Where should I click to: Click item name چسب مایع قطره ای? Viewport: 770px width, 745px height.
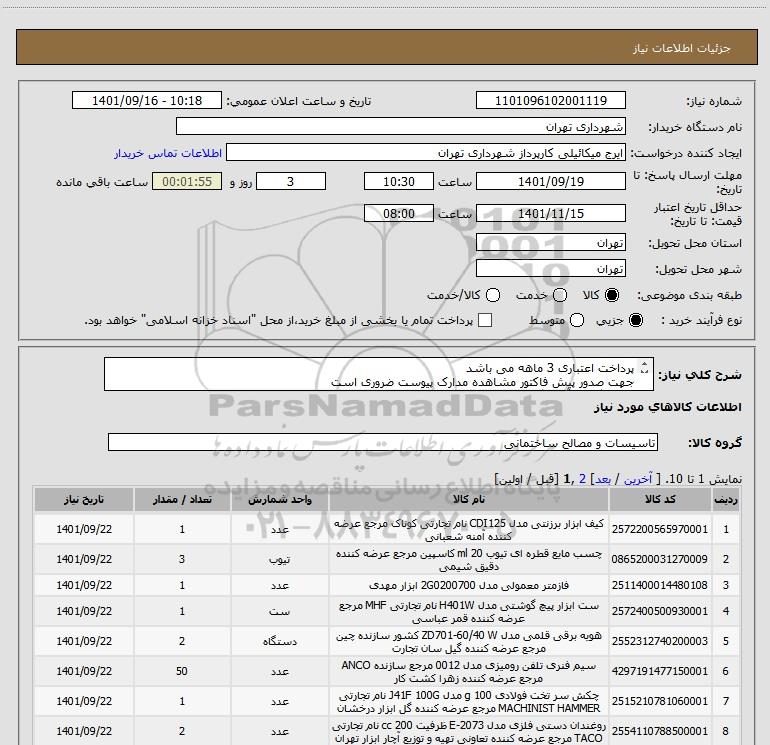469,559
